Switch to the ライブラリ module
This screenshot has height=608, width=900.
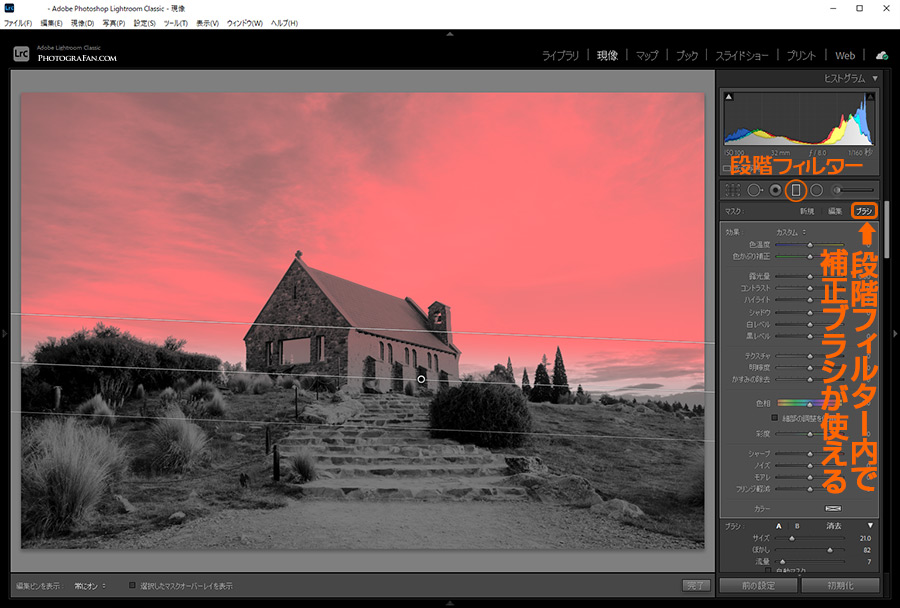560,56
